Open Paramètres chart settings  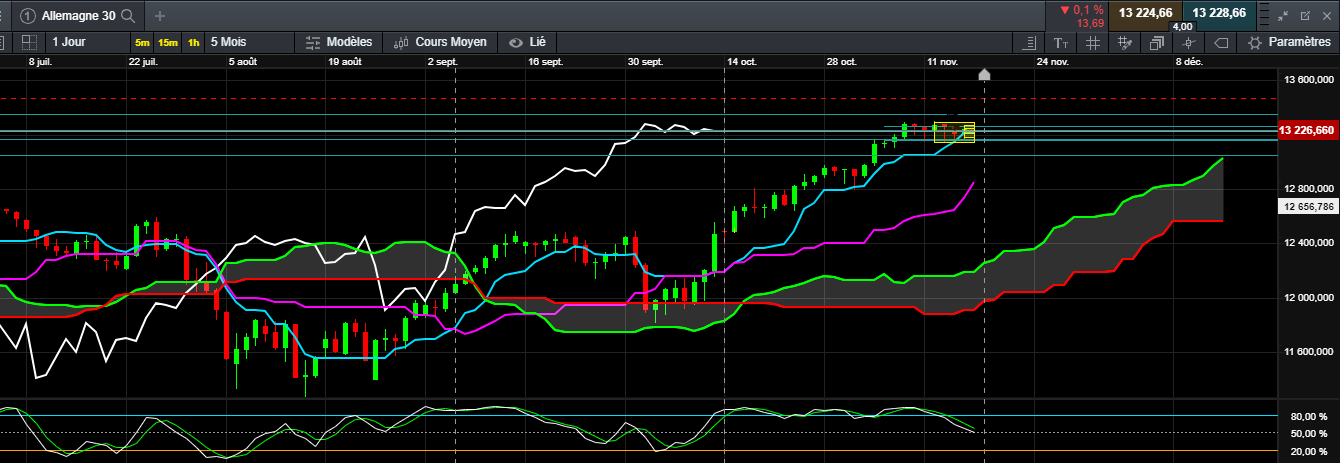[x=1290, y=43]
